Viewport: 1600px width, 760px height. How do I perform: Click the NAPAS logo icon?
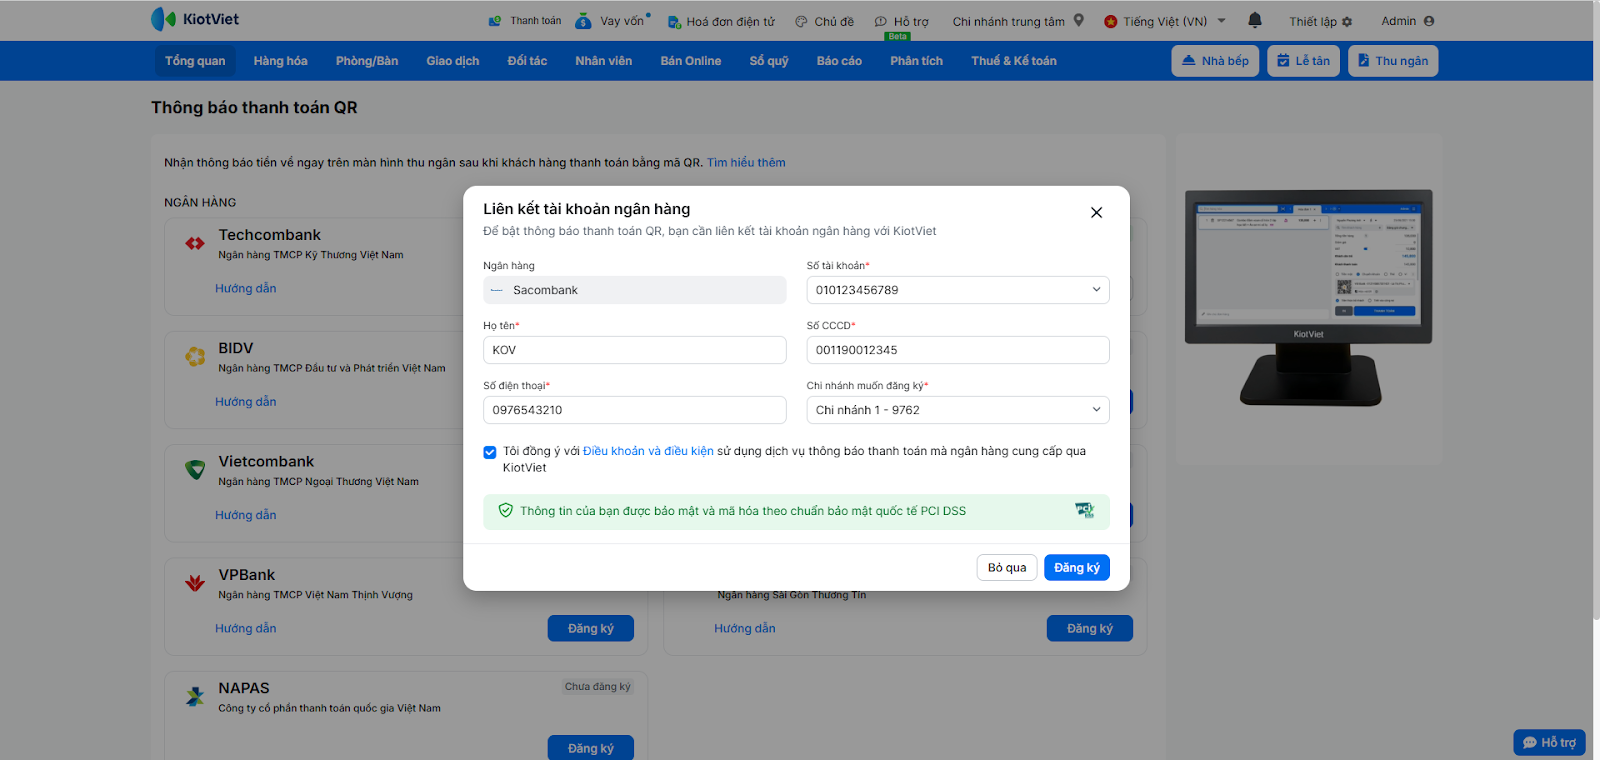[195, 696]
